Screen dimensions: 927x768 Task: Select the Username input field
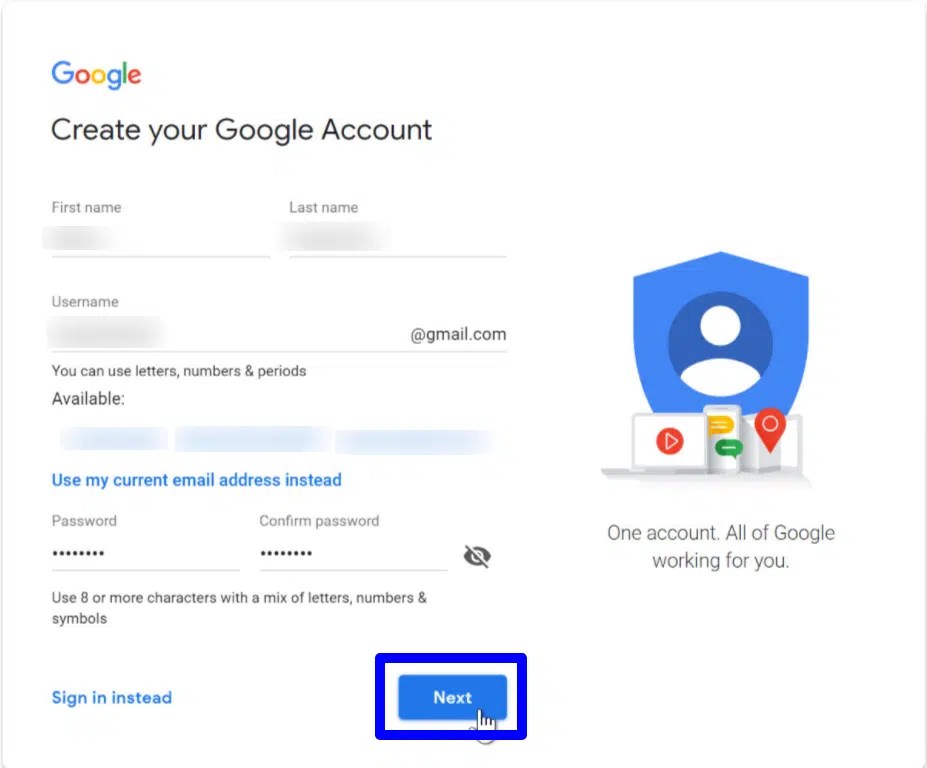click(228, 333)
